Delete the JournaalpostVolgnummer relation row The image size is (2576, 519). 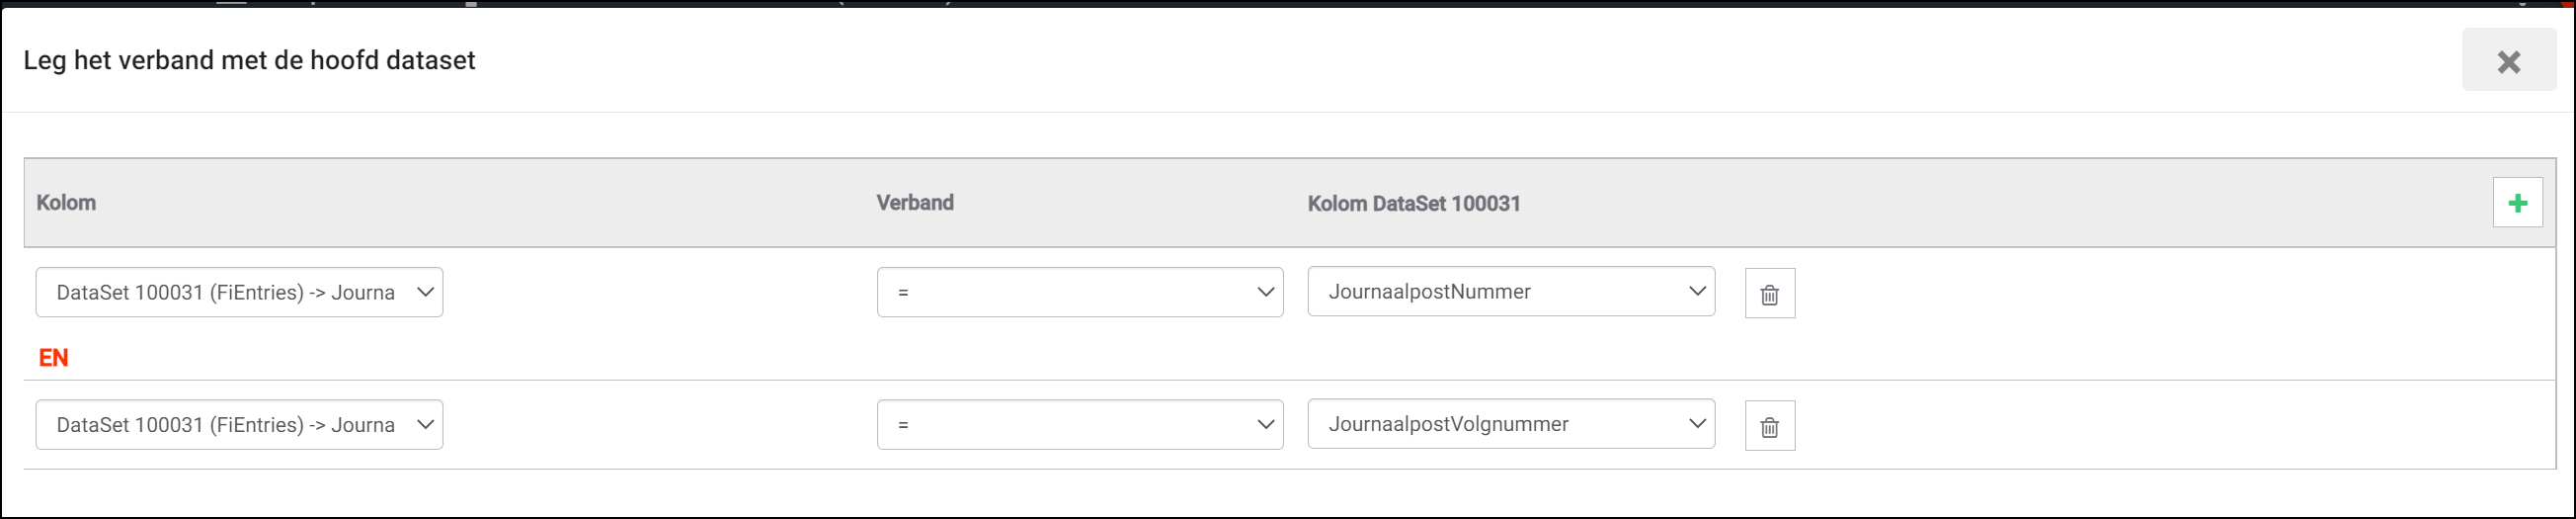tap(1769, 426)
